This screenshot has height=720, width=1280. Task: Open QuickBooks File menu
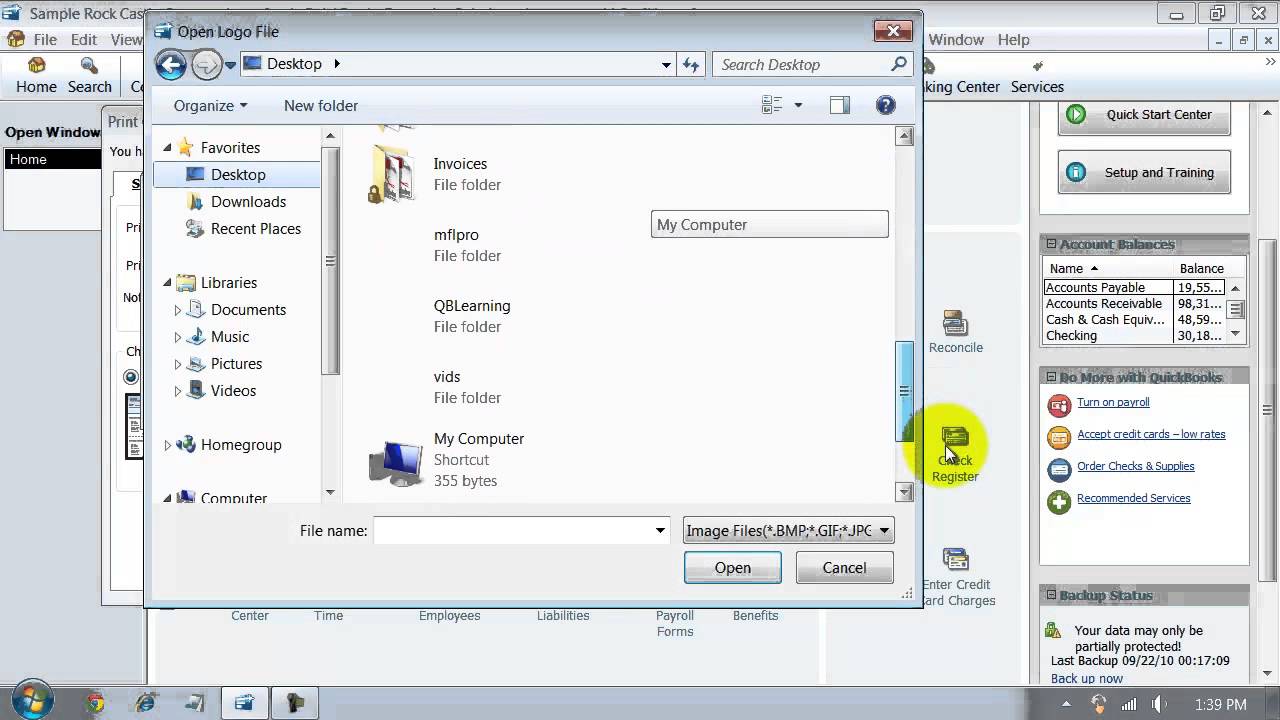point(45,40)
